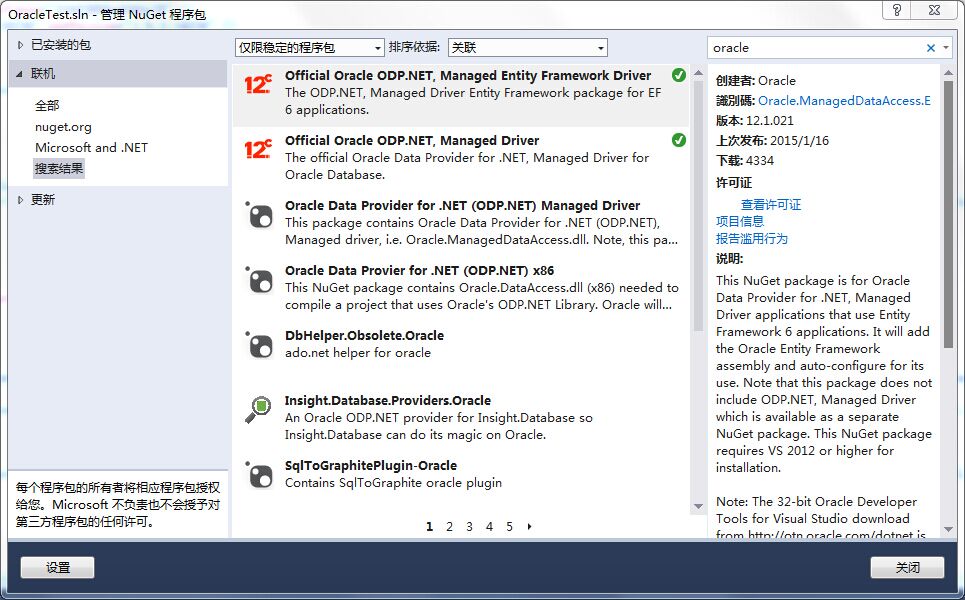Click installed checkmark on Entity Framework Driver package

pyautogui.click(x=679, y=75)
